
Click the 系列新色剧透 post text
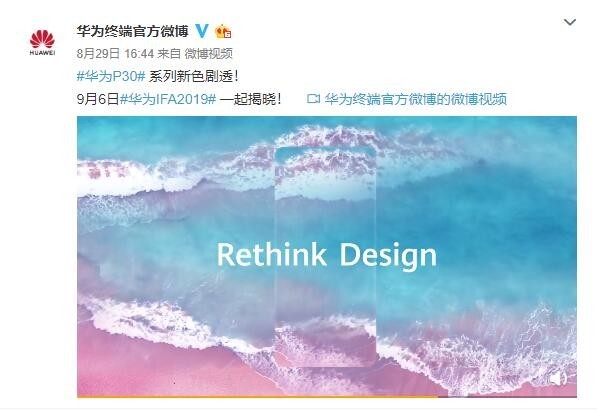click(x=193, y=77)
